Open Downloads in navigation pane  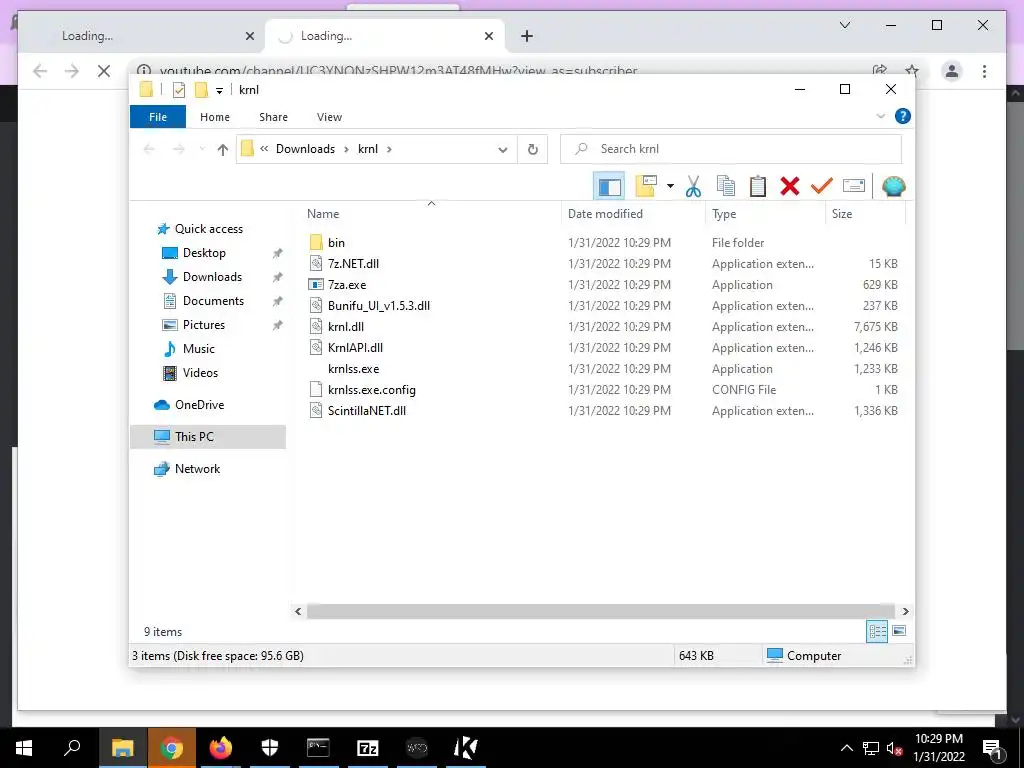(212, 277)
